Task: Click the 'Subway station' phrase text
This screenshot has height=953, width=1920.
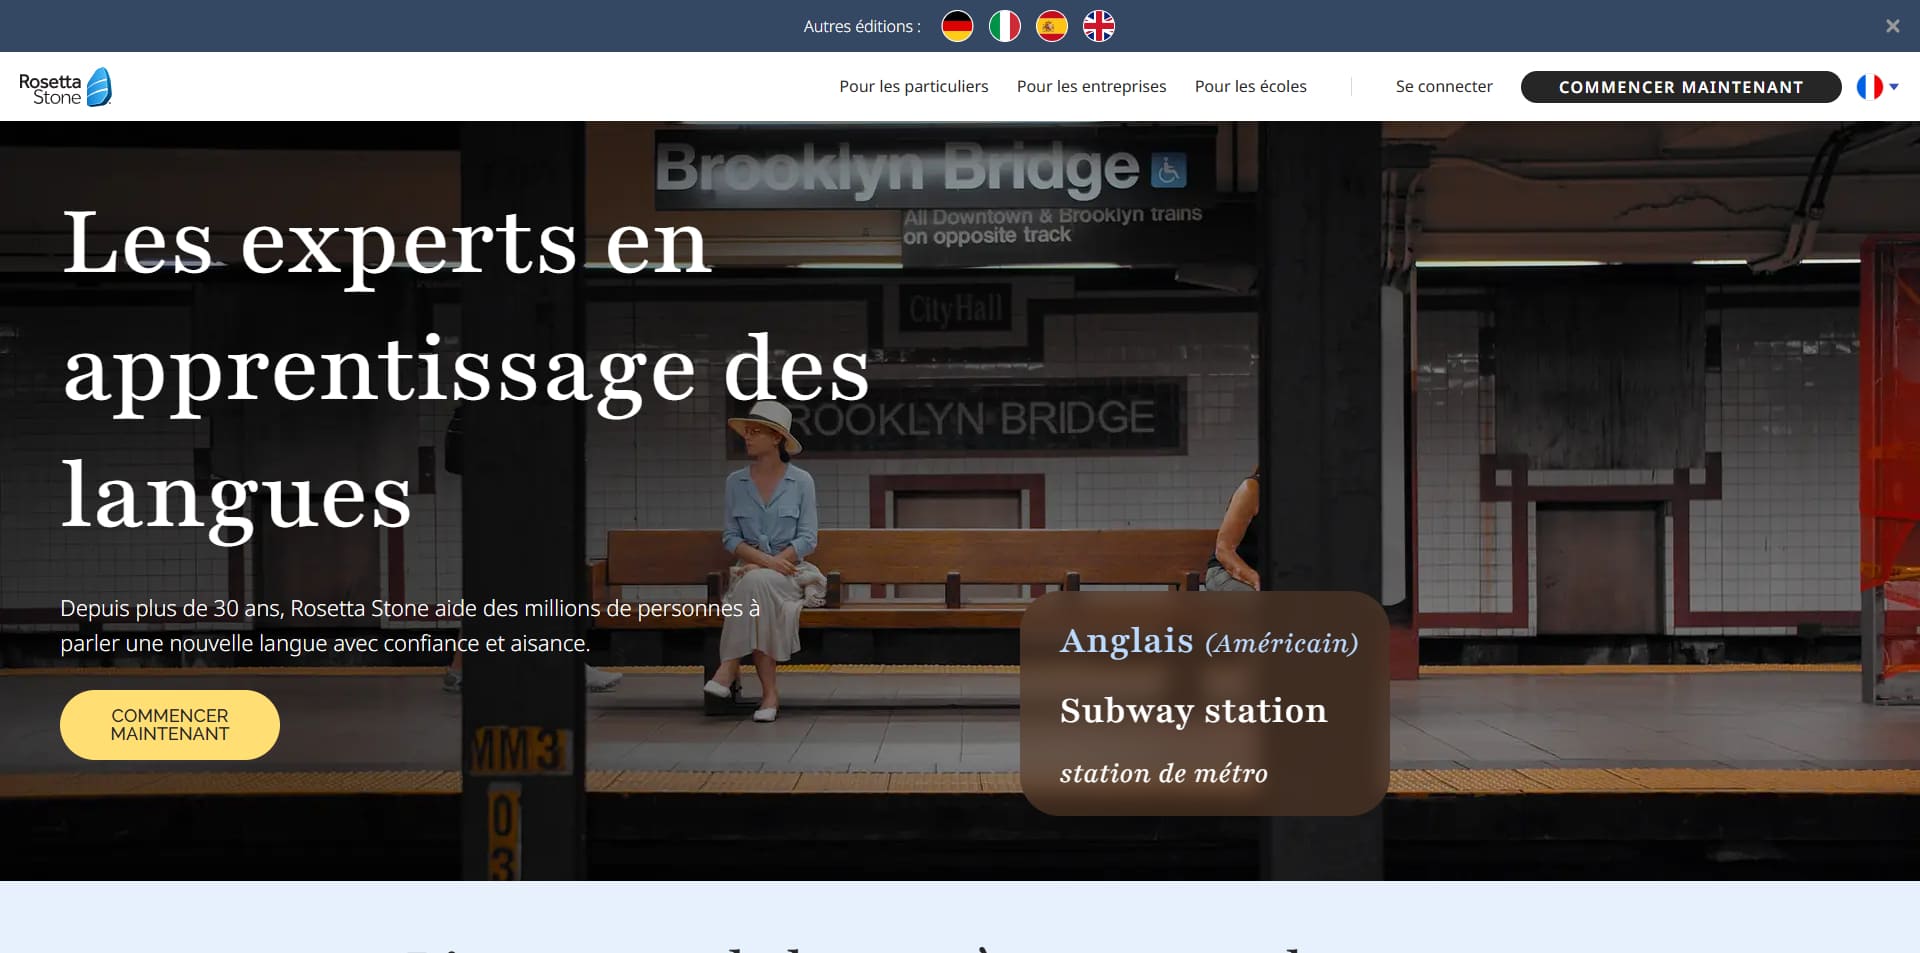Action: click(x=1193, y=710)
